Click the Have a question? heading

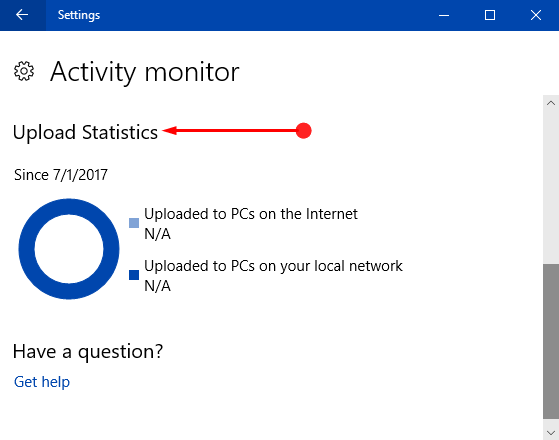(x=88, y=352)
